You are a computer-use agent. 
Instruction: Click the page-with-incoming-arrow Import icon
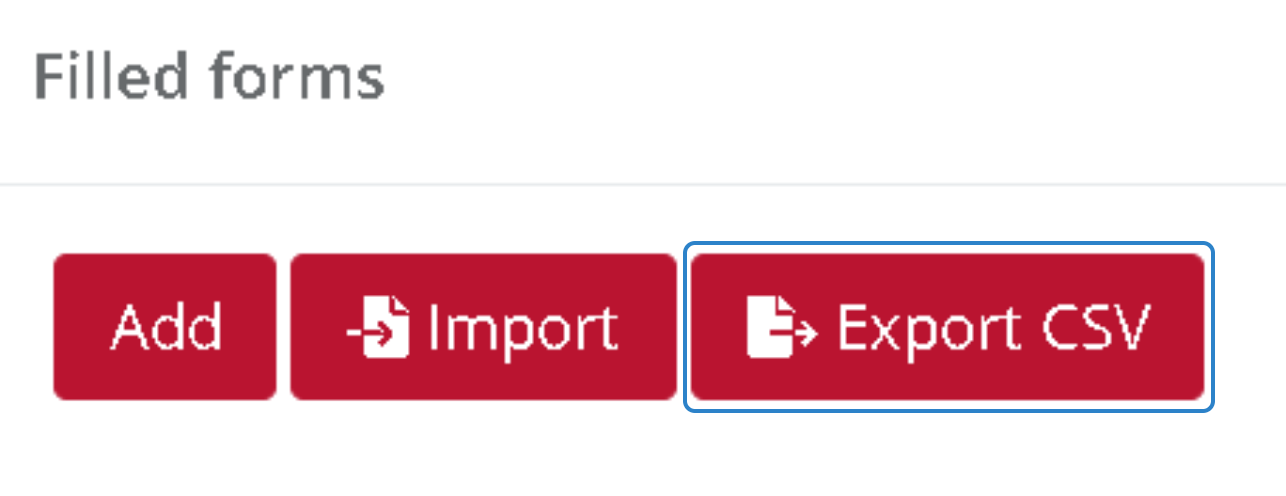pos(378,327)
